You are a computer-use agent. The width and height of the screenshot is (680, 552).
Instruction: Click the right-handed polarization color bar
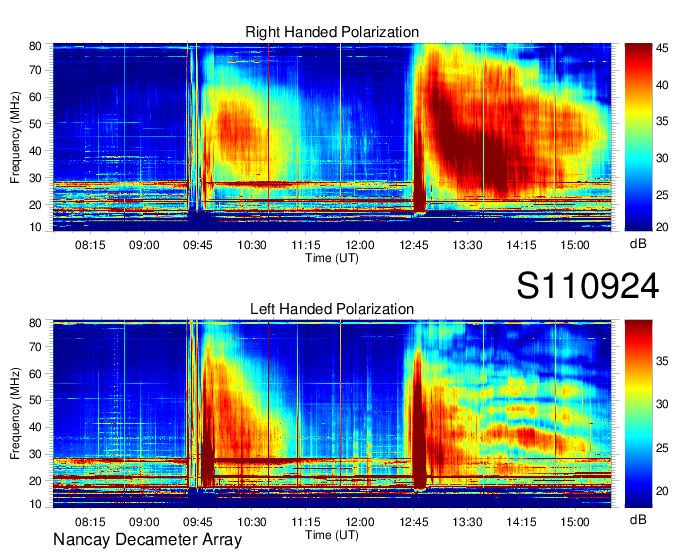[x=638, y=137]
